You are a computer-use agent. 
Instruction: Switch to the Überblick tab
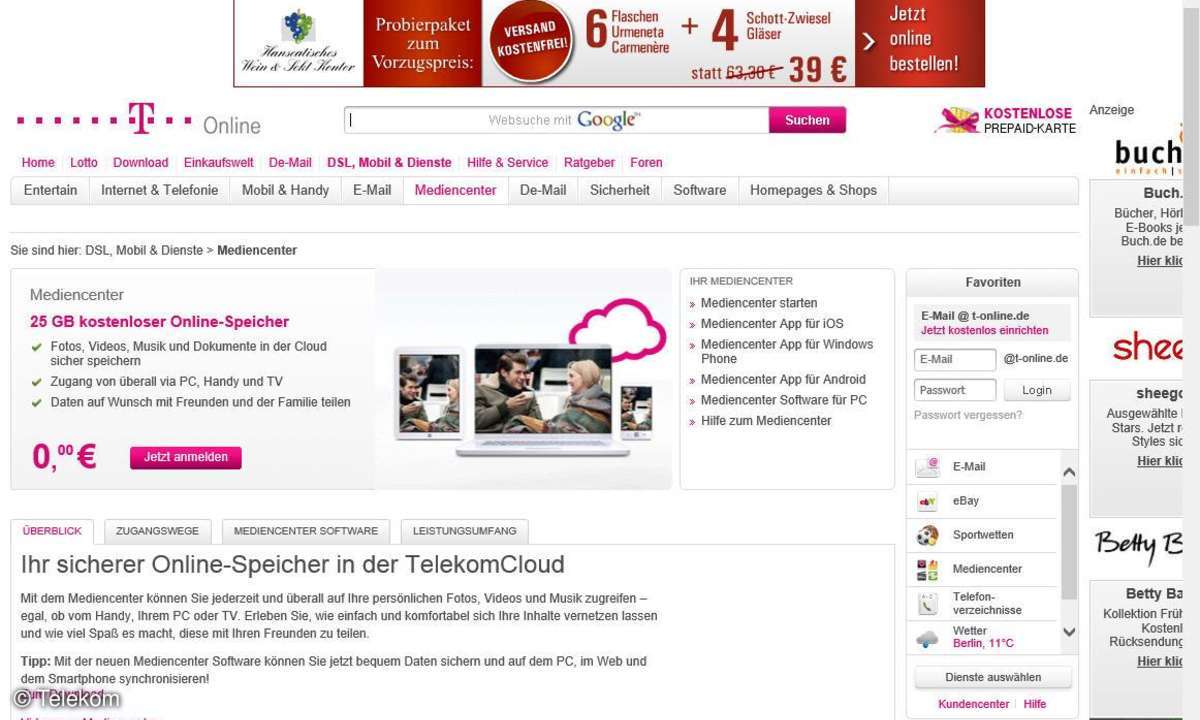click(x=52, y=531)
